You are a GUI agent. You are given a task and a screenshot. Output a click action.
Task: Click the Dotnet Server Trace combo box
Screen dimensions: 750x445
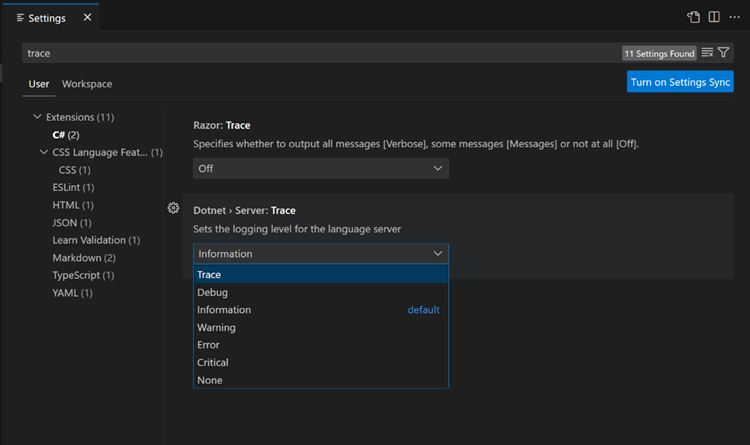click(320, 254)
